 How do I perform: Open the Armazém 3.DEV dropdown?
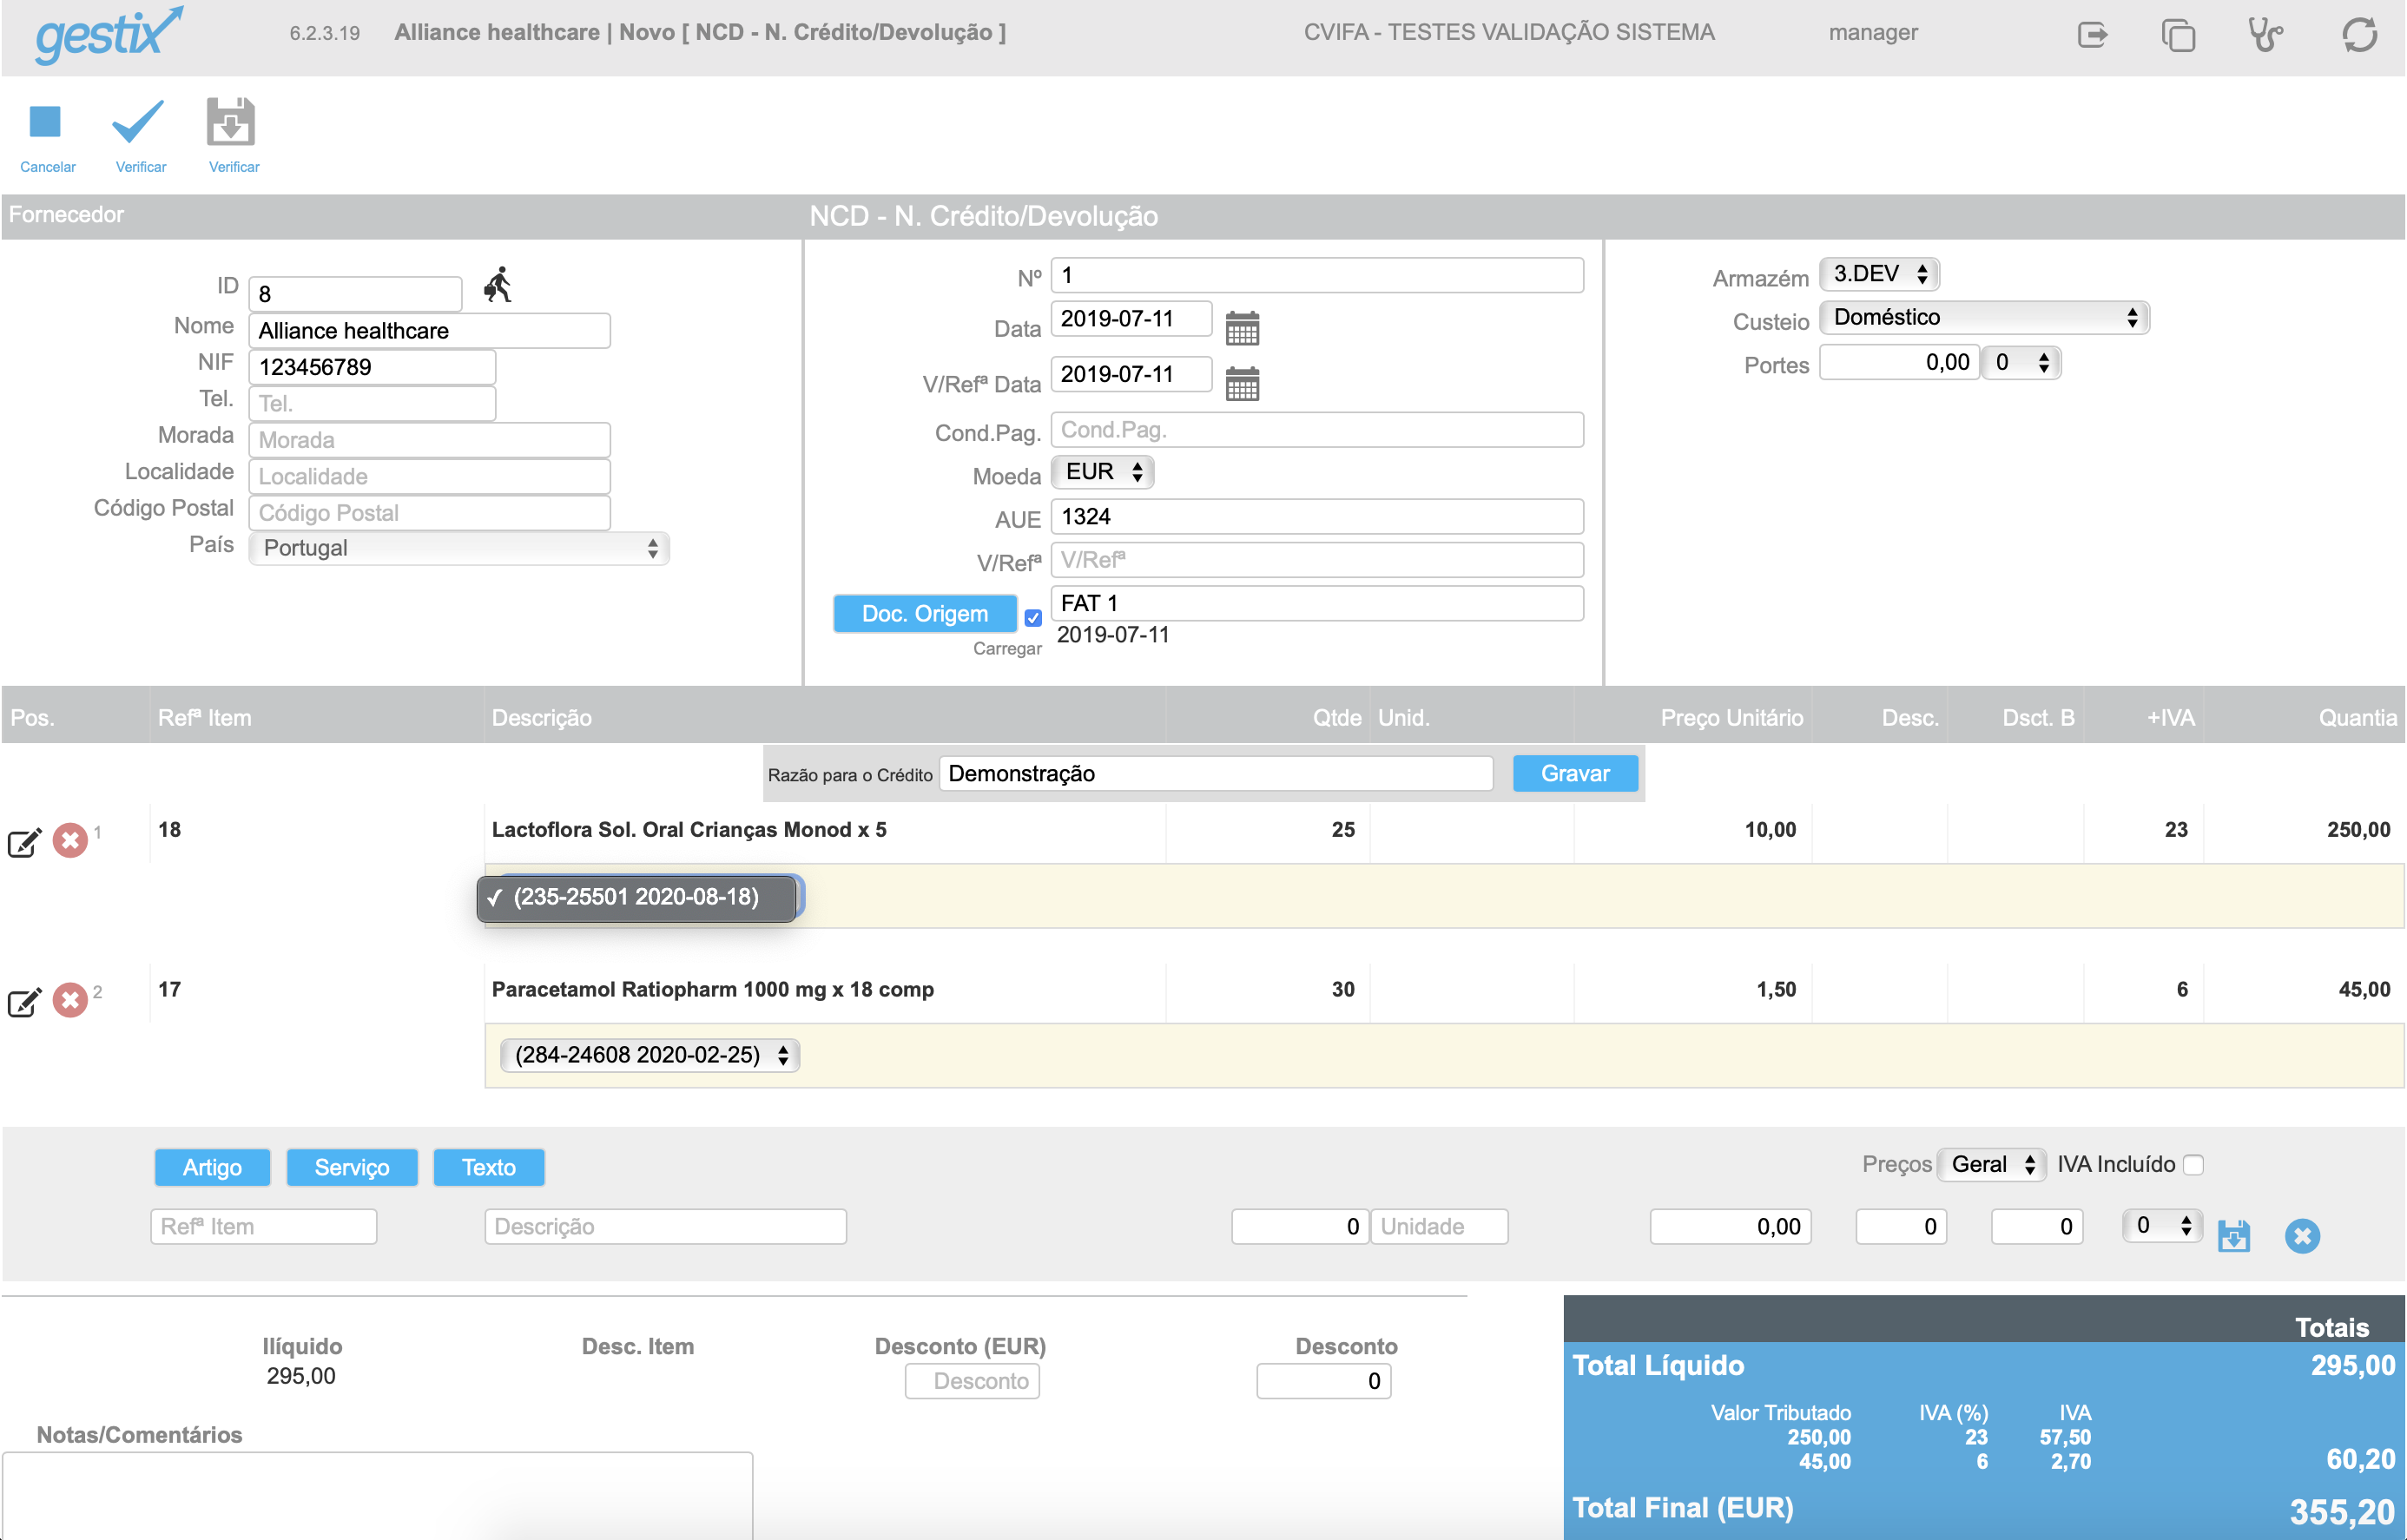[1879, 274]
